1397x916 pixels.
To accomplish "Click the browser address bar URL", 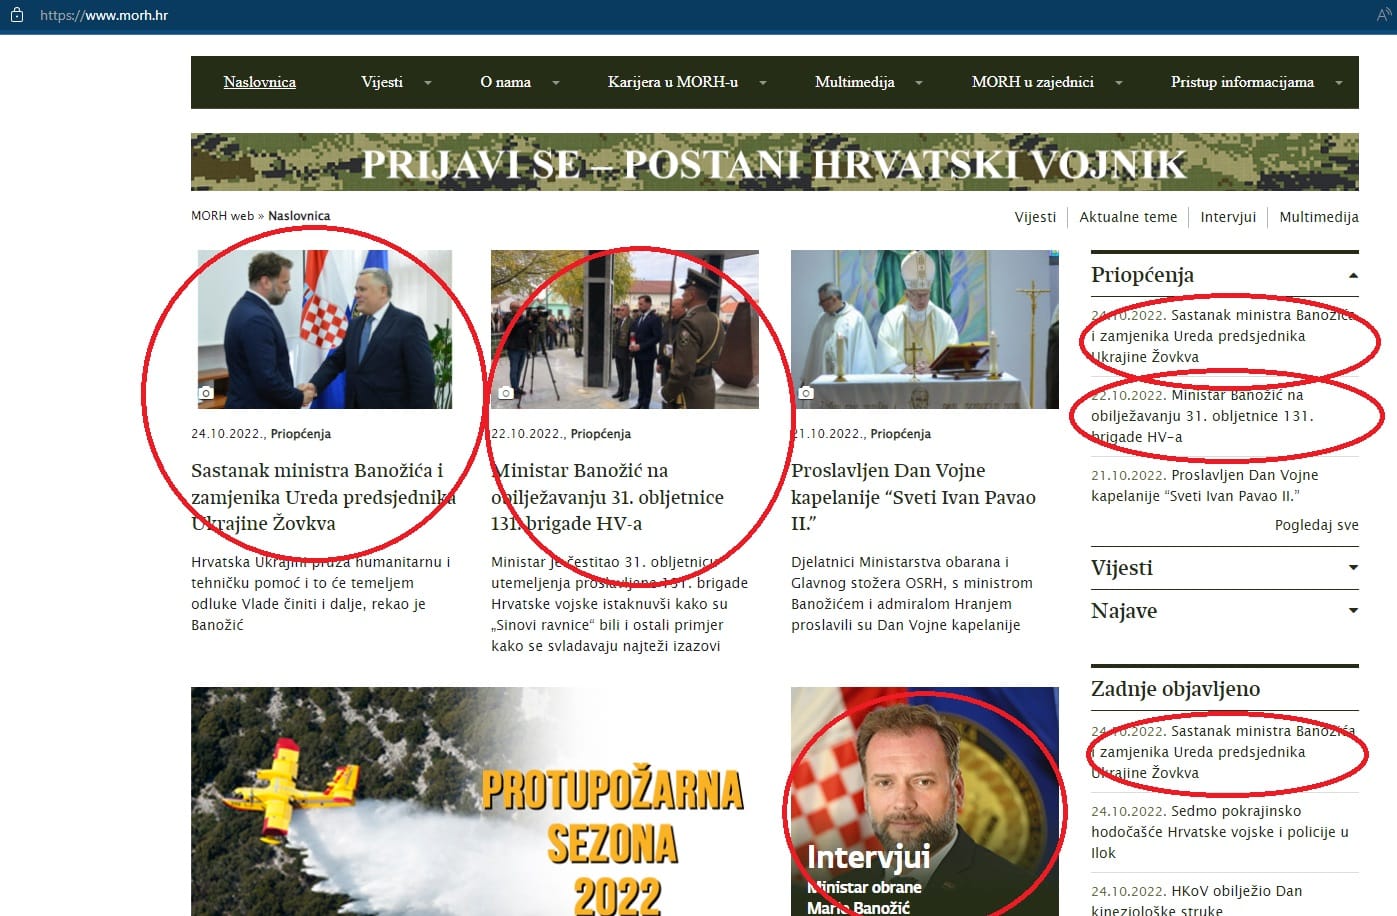I will (x=104, y=15).
